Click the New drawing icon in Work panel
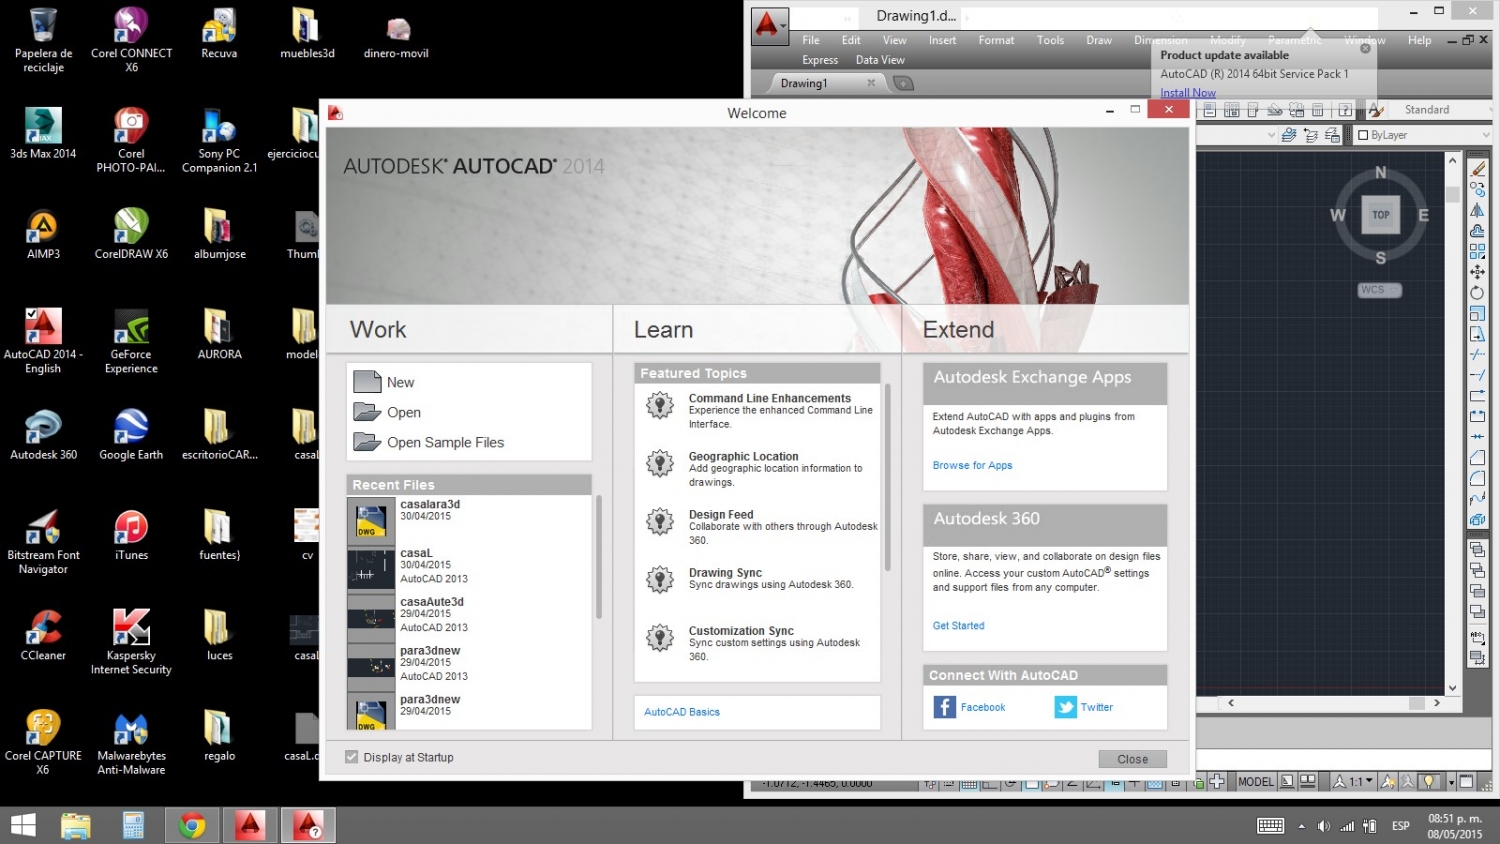The image size is (1500, 844). [x=368, y=382]
